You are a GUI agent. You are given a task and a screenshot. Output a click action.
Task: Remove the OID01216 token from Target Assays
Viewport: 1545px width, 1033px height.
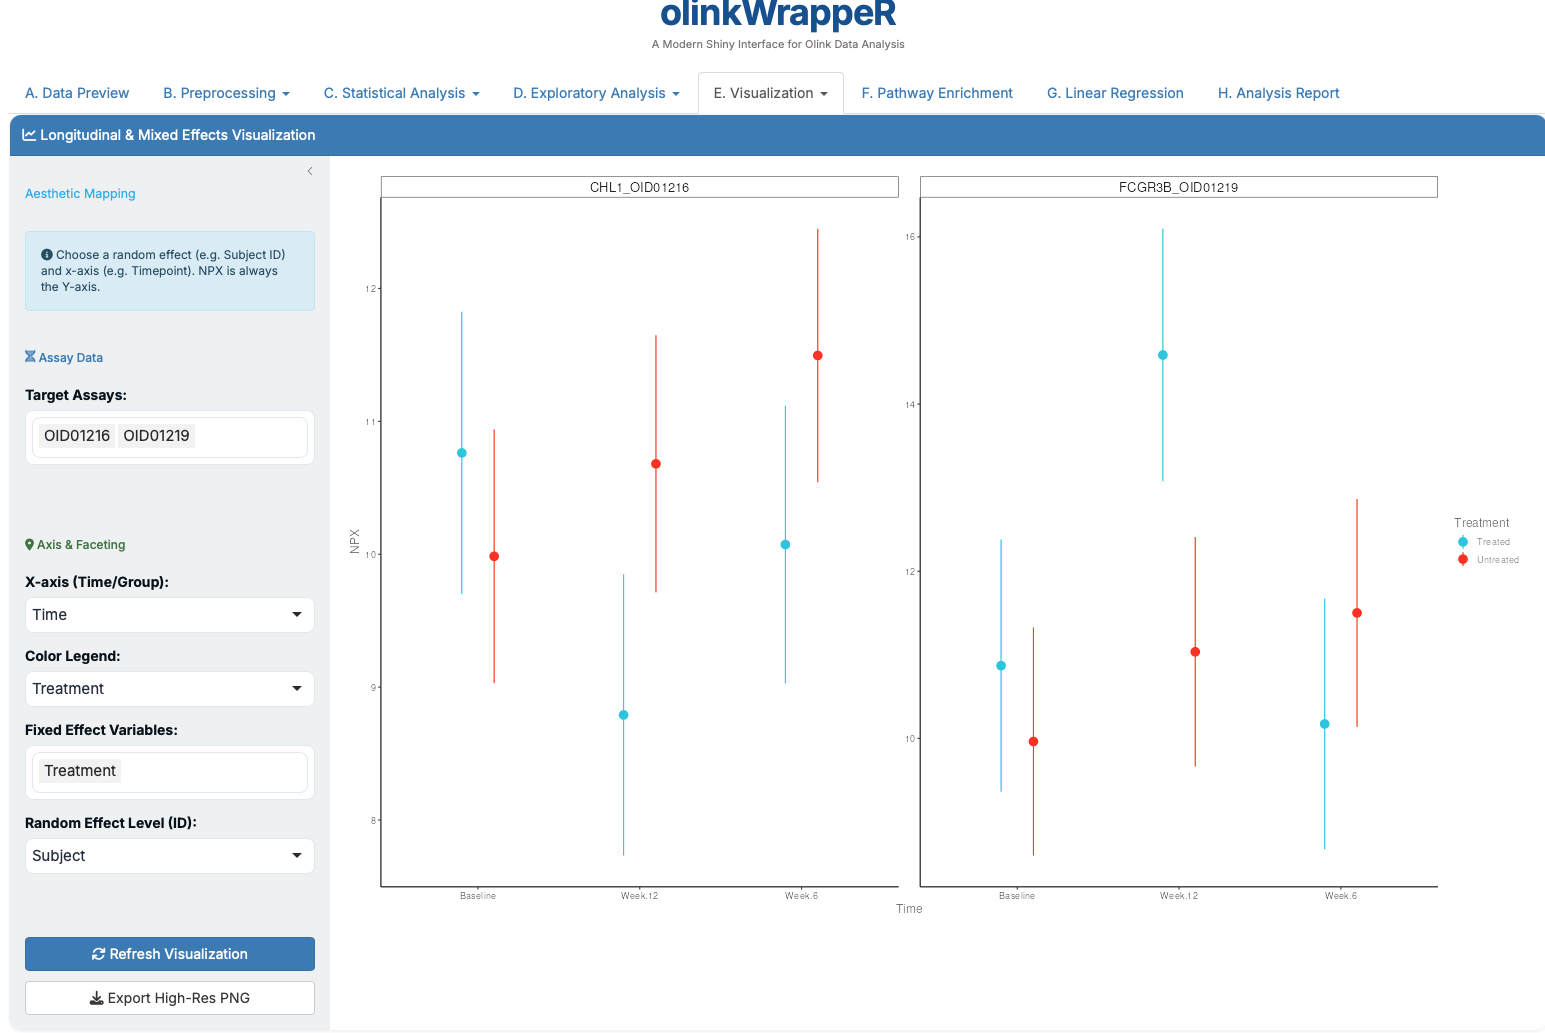click(x=76, y=435)
